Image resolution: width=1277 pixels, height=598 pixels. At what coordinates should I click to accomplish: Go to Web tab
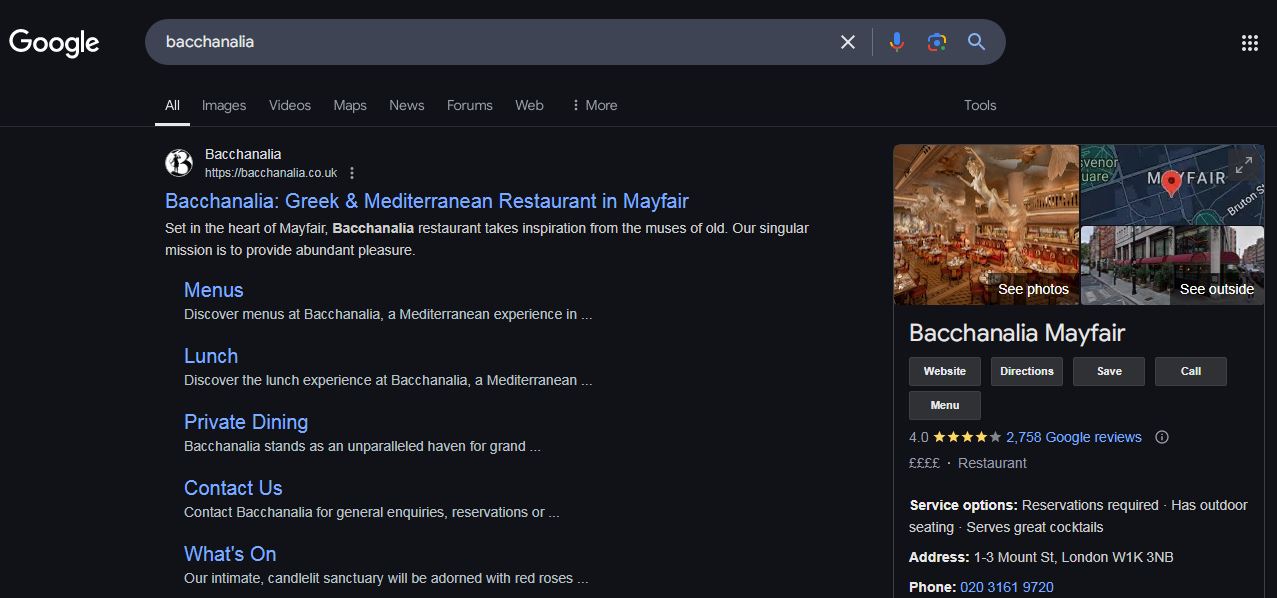tap(529, 105)
